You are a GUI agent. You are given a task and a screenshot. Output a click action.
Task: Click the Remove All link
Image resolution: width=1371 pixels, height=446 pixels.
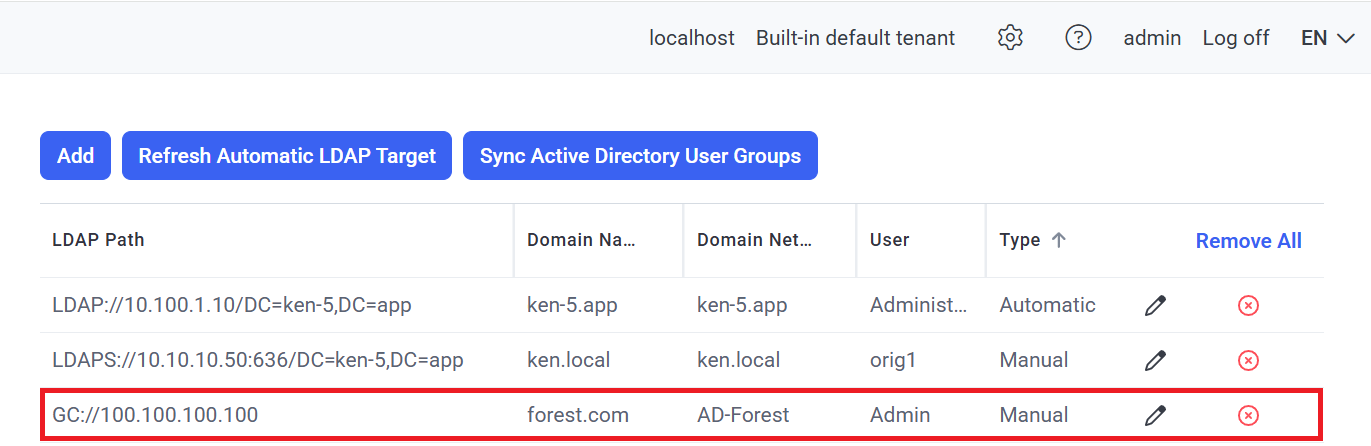point(1248,241)
